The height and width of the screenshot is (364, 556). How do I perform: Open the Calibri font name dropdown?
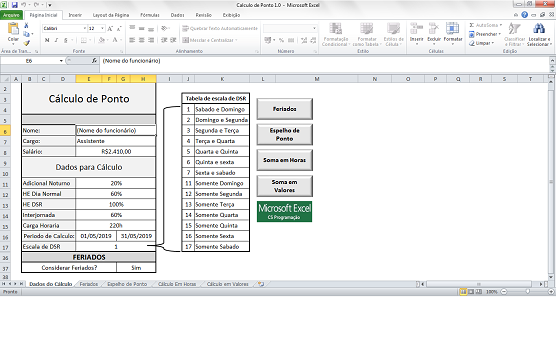tap(85, 28)
